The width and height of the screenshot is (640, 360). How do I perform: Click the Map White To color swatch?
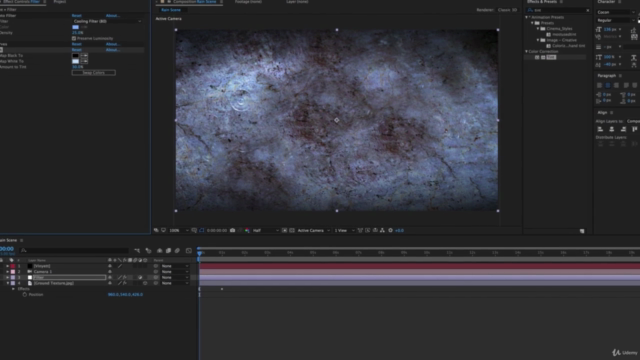[x=76, y=61]
